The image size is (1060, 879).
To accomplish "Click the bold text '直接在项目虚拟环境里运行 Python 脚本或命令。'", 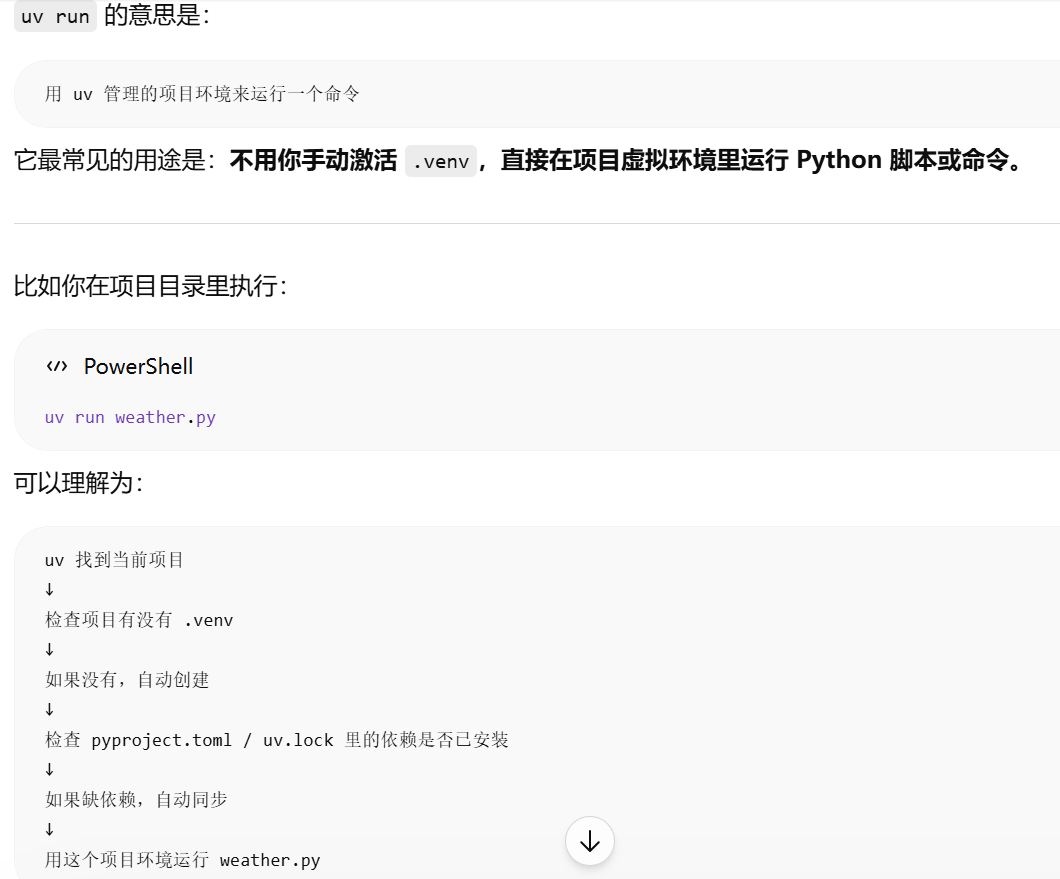I will click(763, 160).
